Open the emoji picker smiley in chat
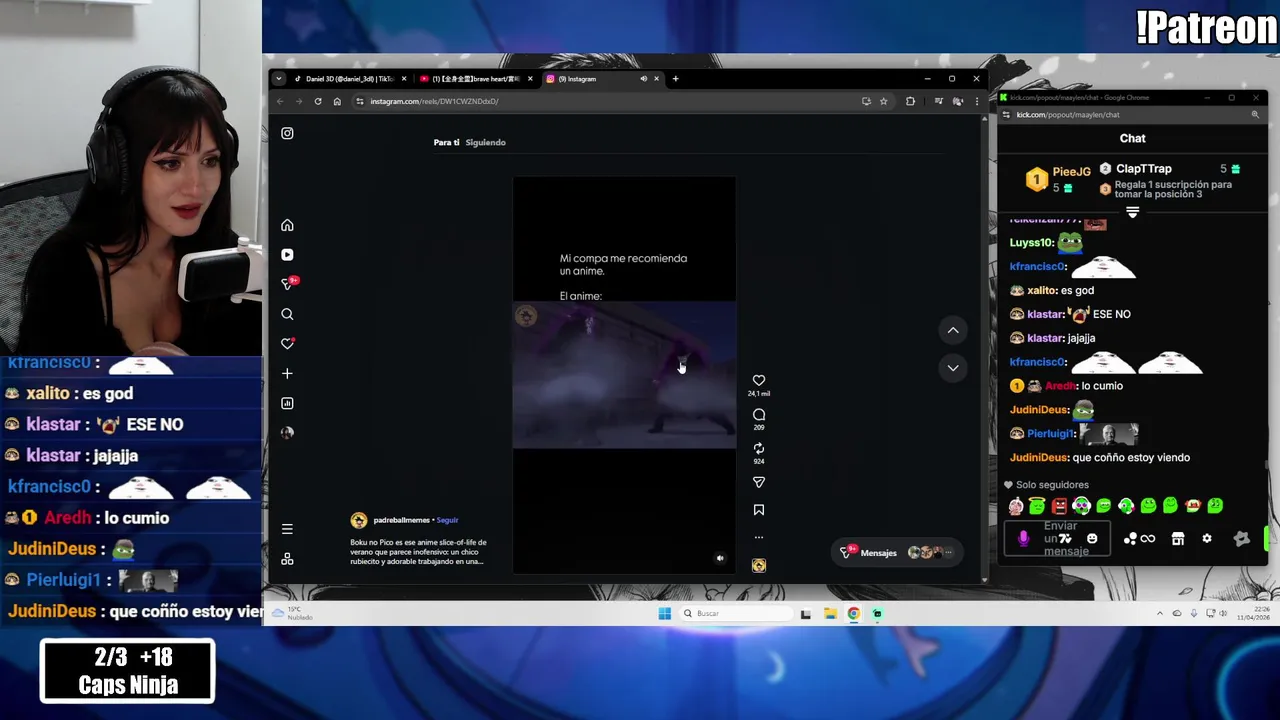The height and width of the screenshot is (720, 1280). pyautogui.click(x=1092, y=539)
